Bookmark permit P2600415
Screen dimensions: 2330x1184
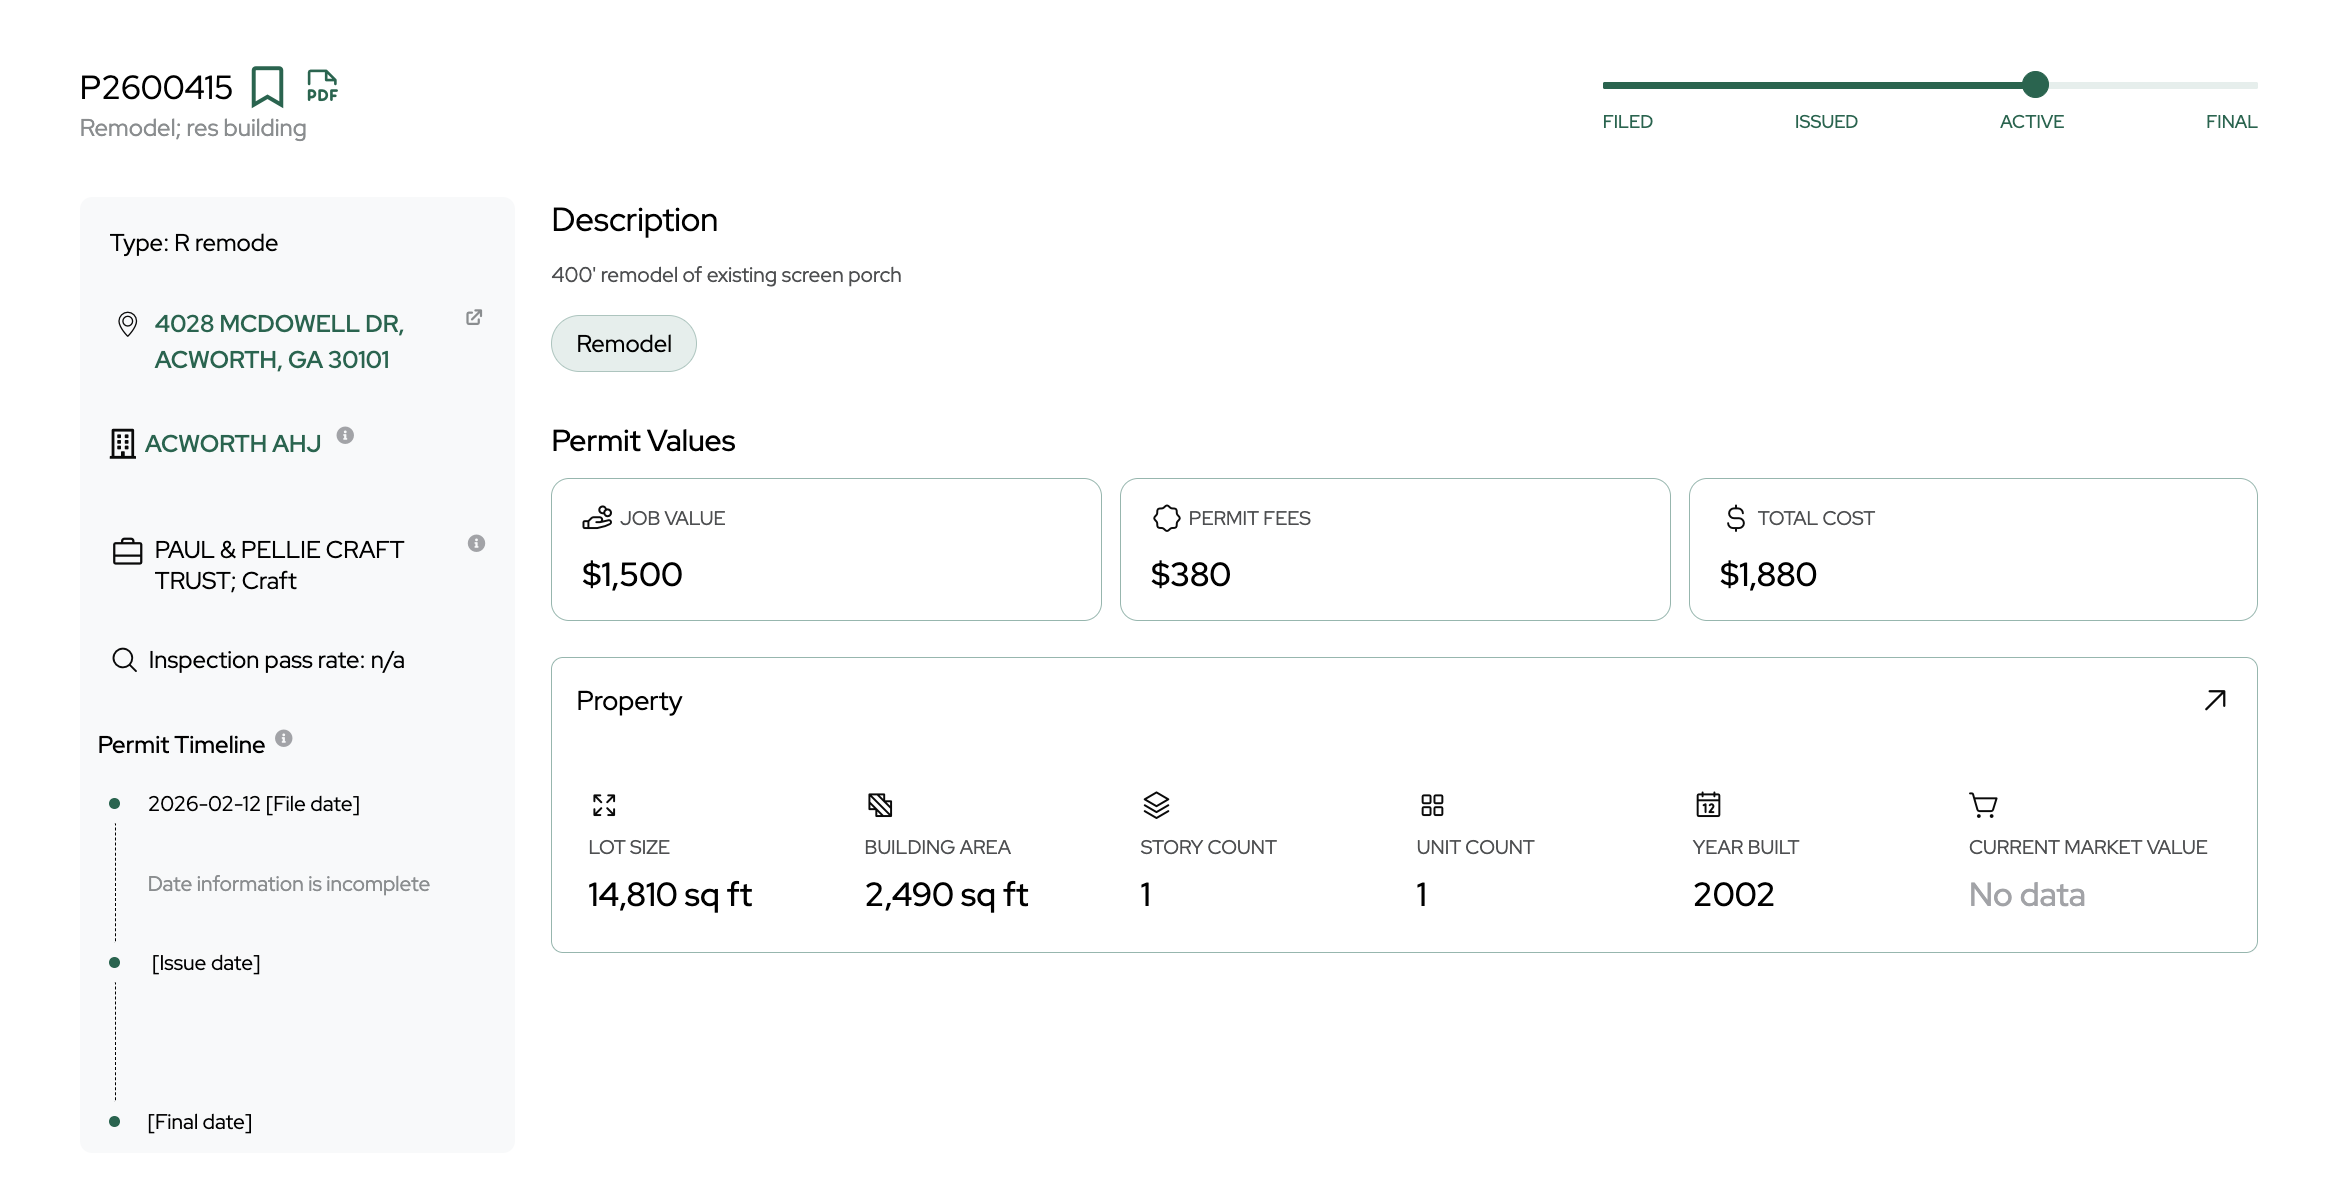click(x=268, y=87)
